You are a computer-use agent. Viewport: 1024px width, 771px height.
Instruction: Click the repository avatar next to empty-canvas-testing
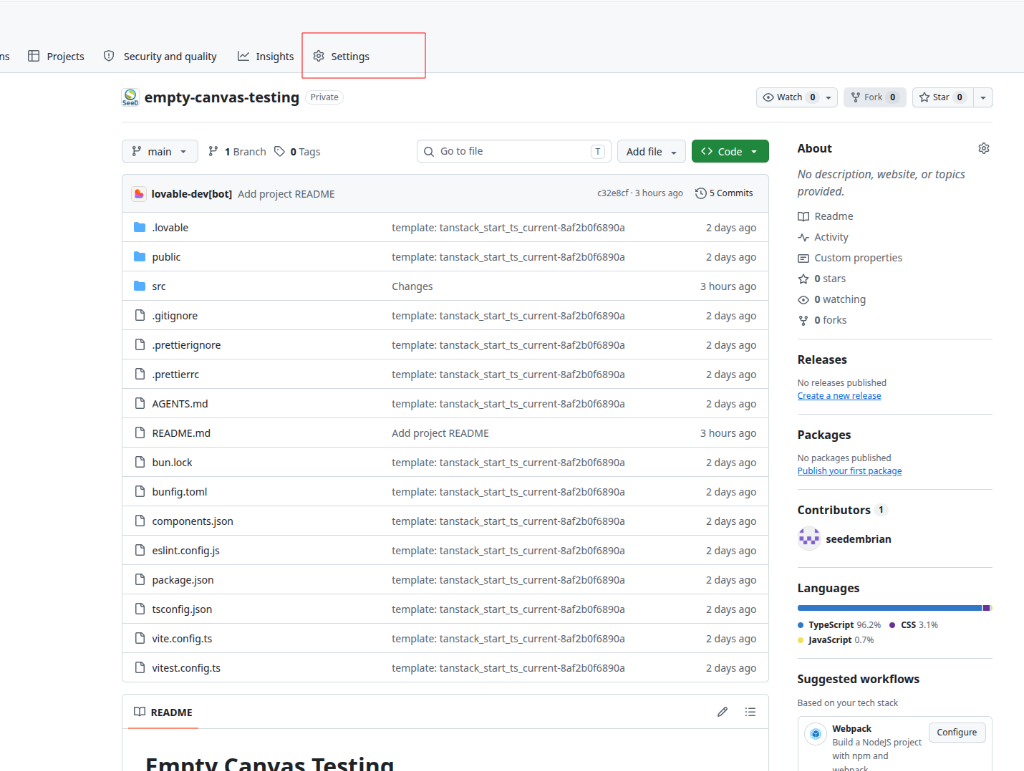pos(130,97)
